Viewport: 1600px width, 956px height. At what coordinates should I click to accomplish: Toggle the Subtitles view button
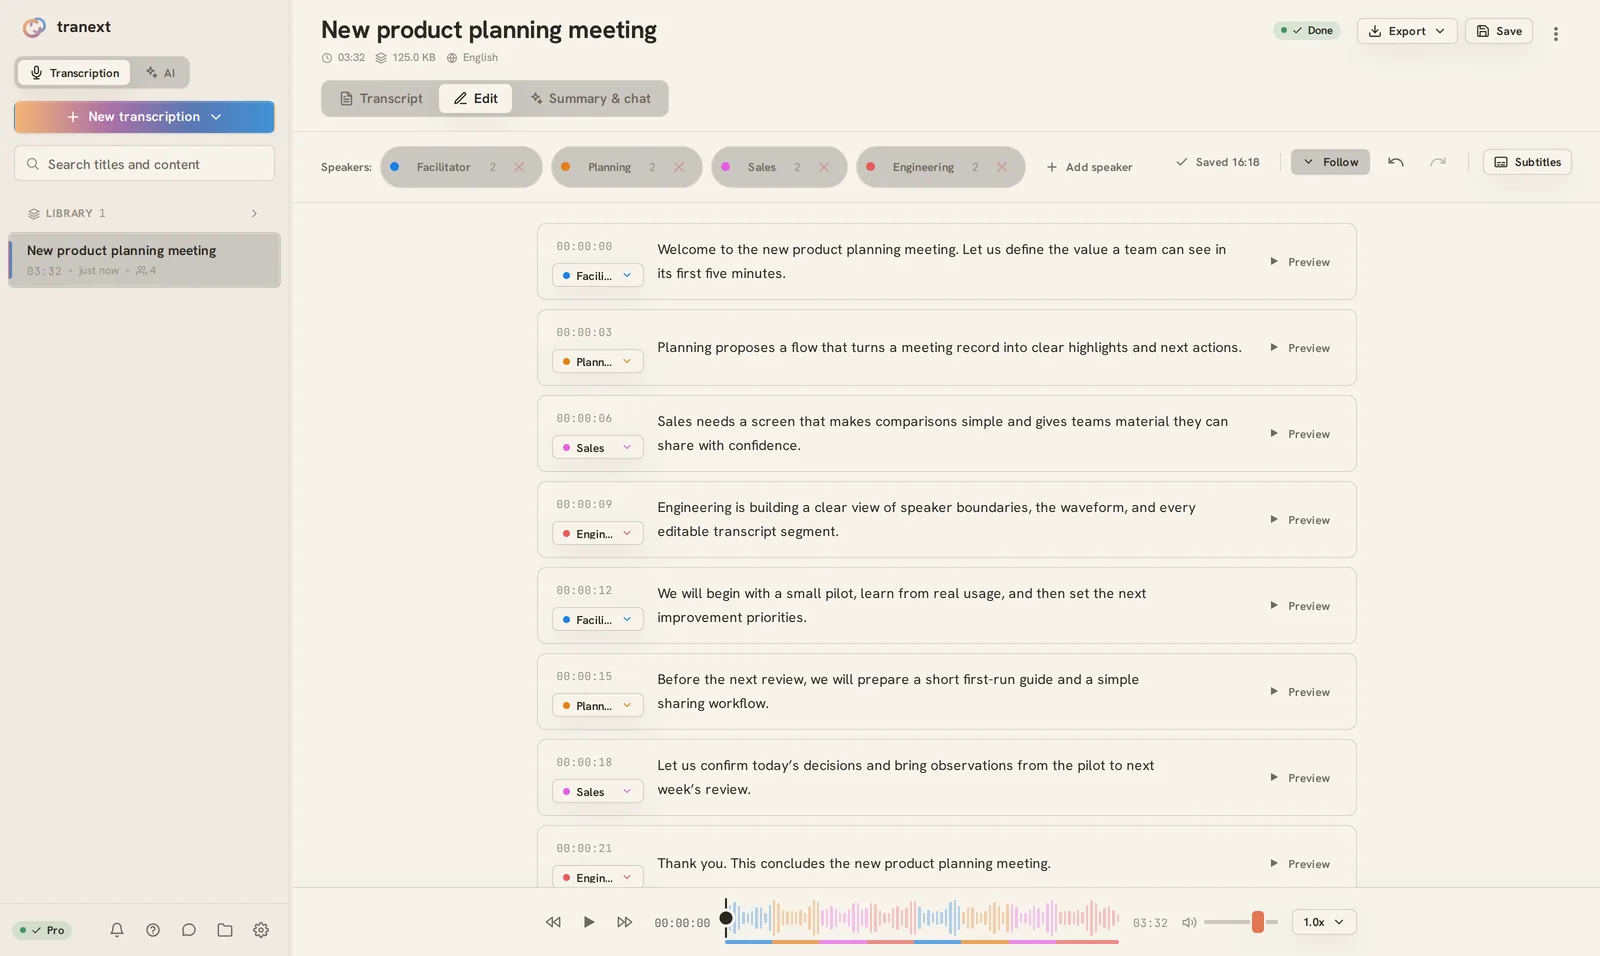[1527, 162]
